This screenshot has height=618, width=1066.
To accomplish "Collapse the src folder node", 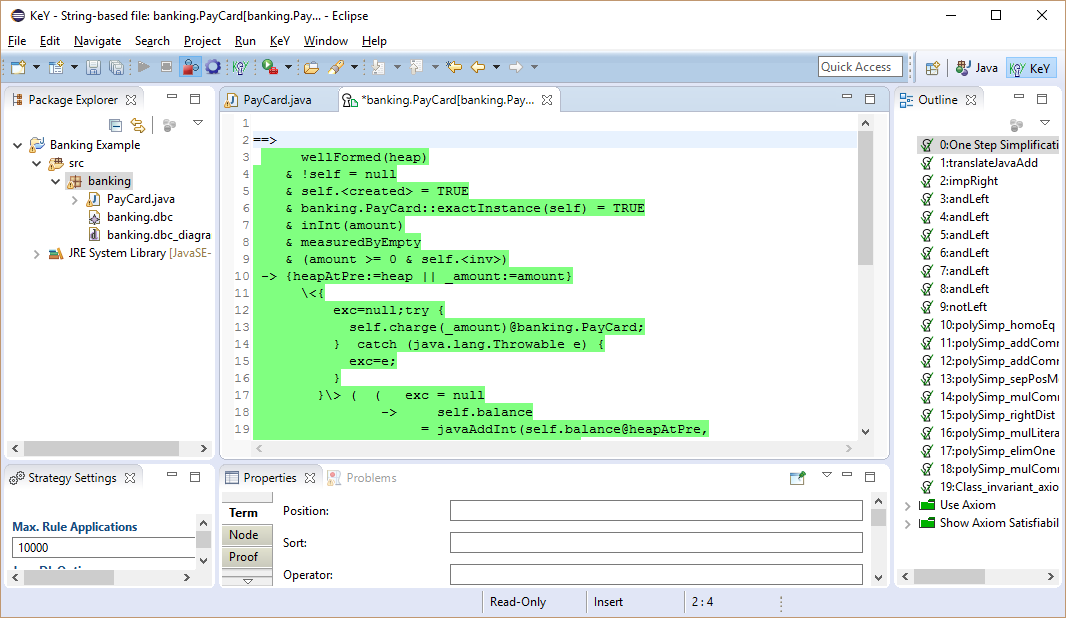I will coord(37,163).
